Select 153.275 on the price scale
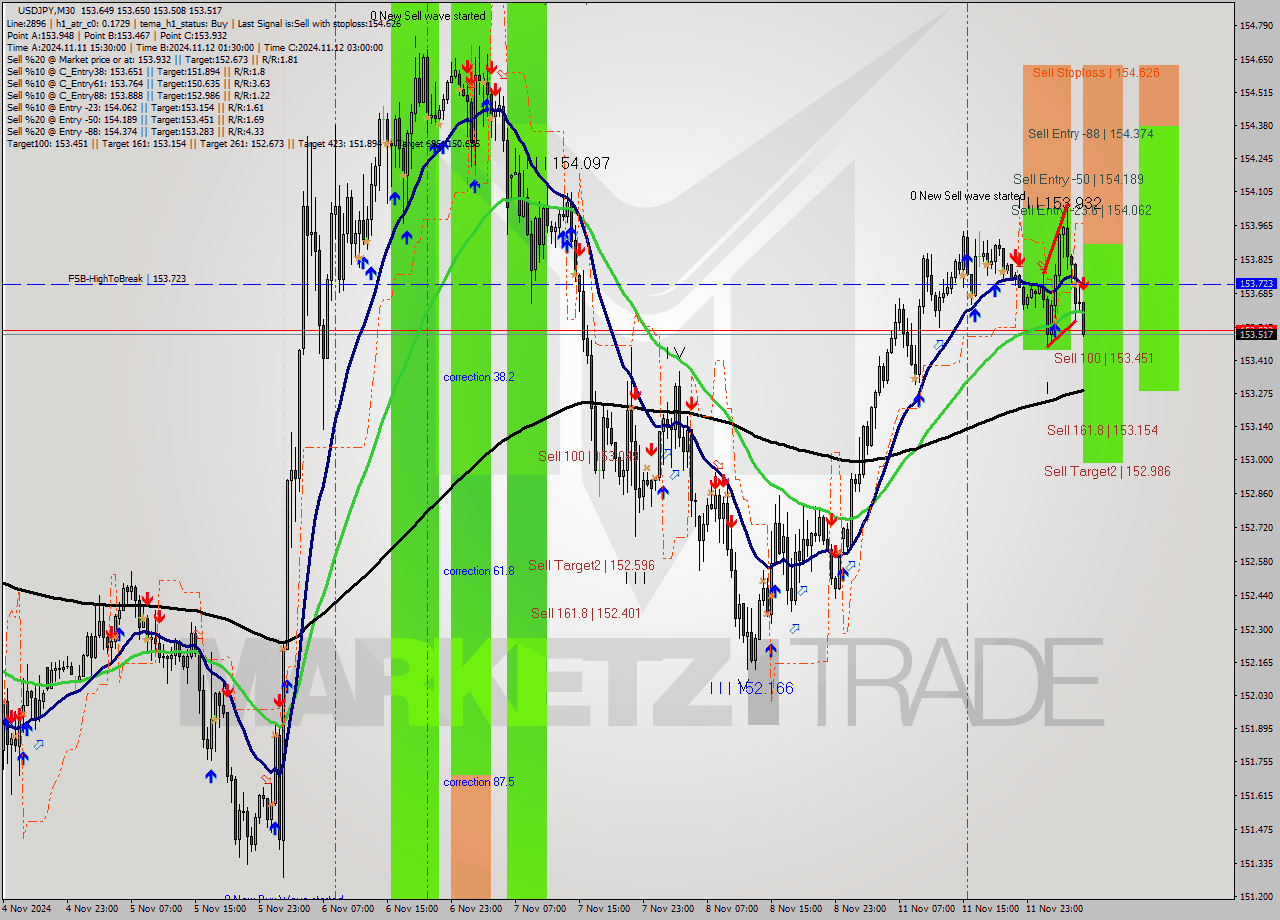 1256,393
